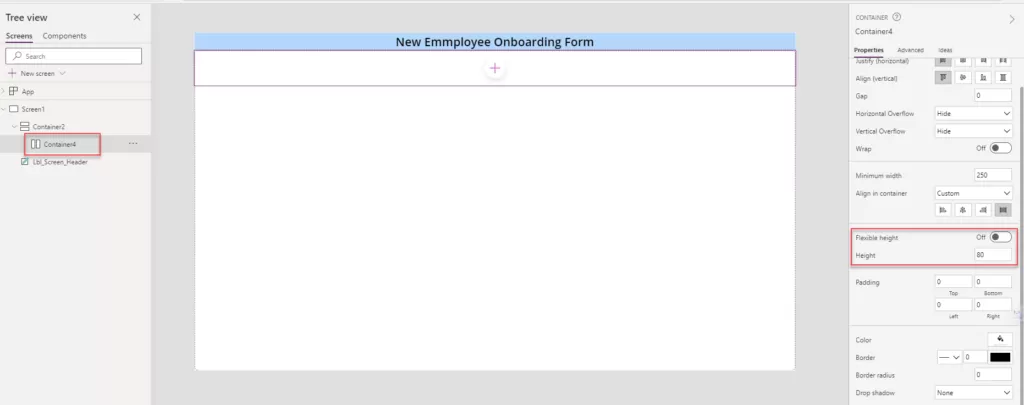This screenshot has height=405, width=1024.
Task: Open the Advanced properties tab
Action: point(910,49)
